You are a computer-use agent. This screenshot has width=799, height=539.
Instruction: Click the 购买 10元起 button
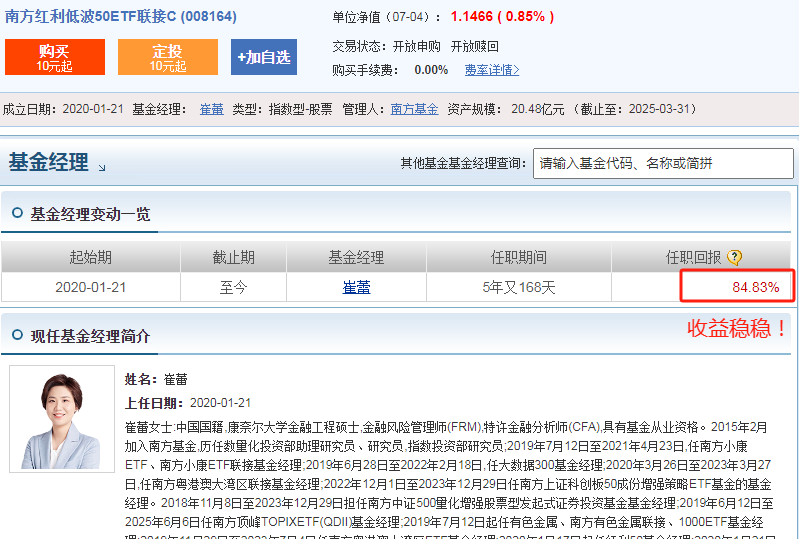click(55, 57)
